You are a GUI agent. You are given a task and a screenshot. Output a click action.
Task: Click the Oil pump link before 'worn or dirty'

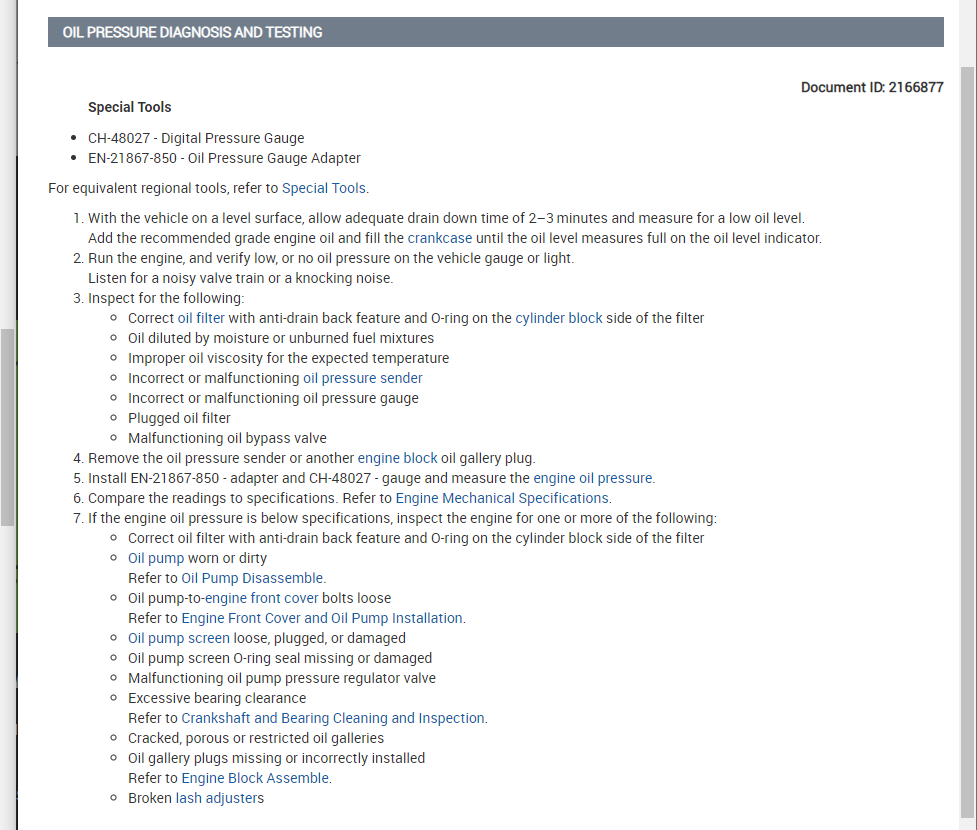(x=156, y=558)
